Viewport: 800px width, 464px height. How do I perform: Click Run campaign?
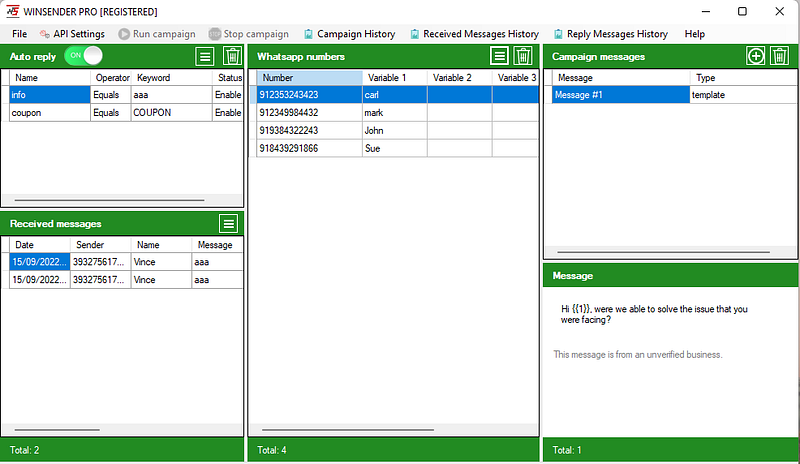(157, 34)
